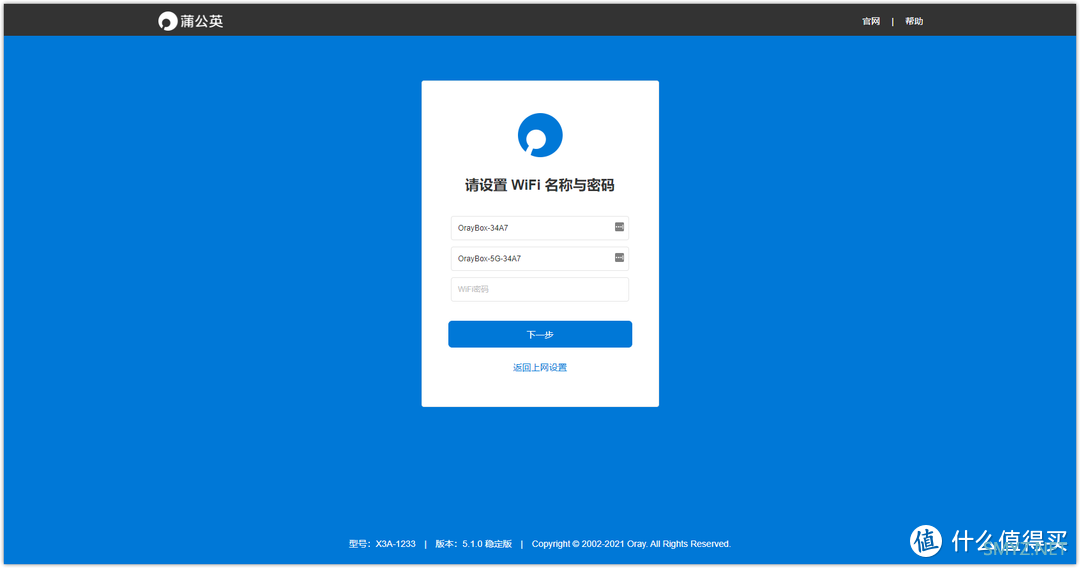Click the 蒲公英 logo in header
Viewport: 1080px width, 568px height.
click(191, 21)
